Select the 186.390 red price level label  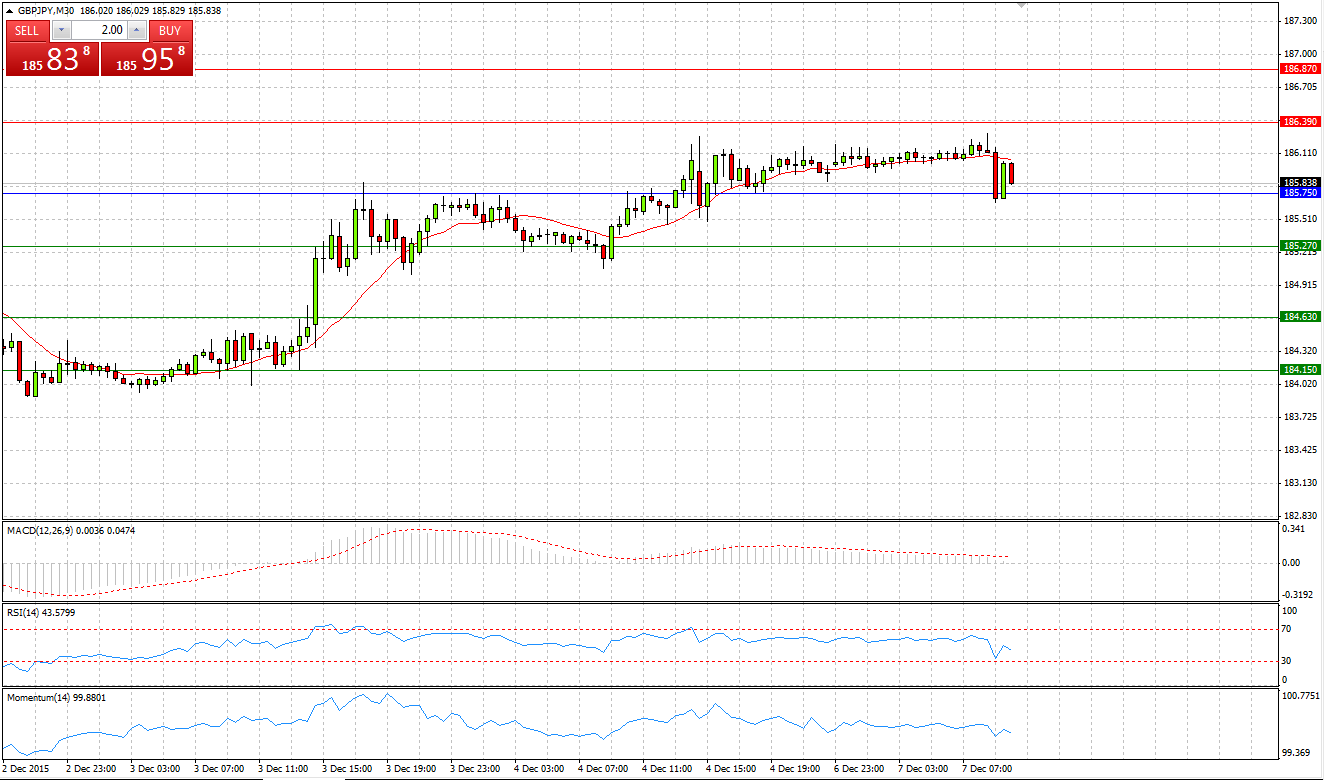click(1300, 122)
